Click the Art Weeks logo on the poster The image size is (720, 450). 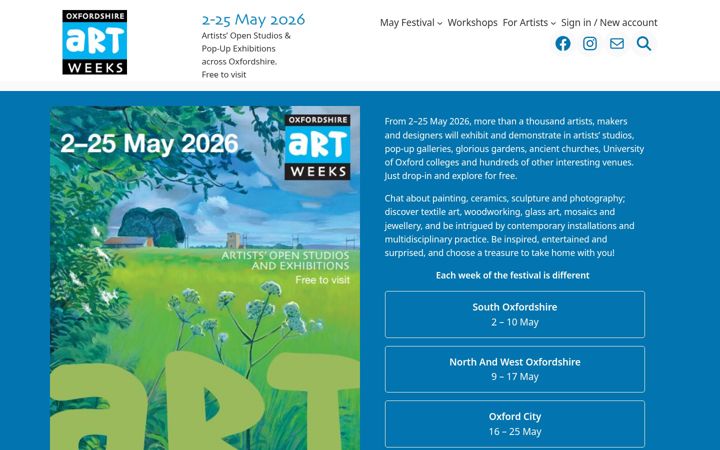[317, 147]
